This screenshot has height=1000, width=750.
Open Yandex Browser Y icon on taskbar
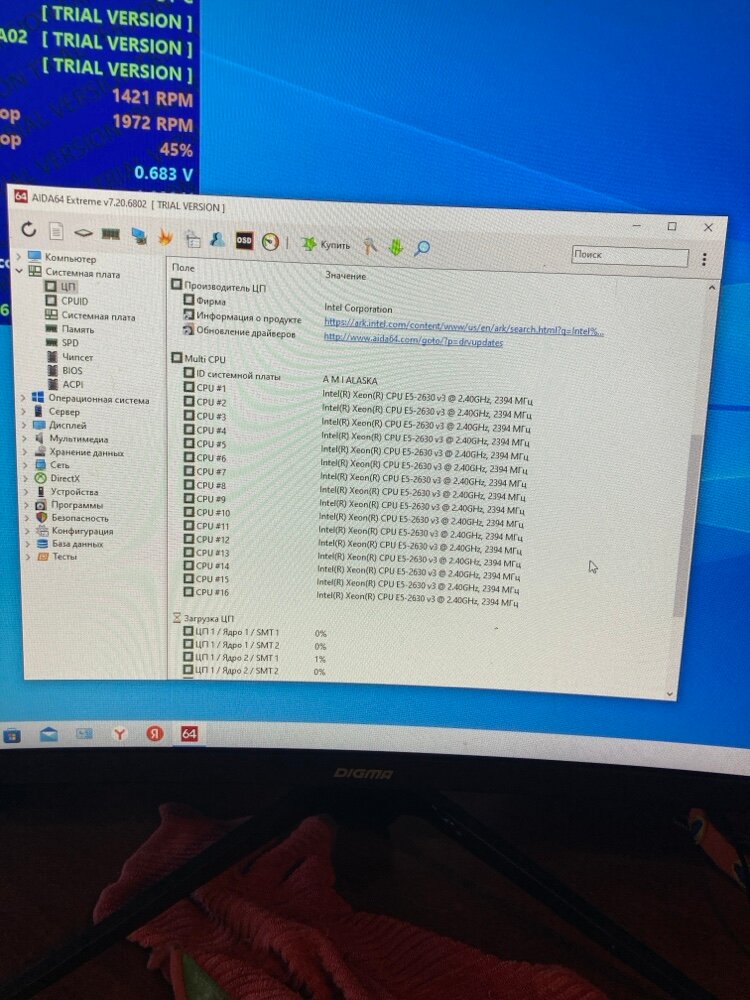tap(119, 734)
